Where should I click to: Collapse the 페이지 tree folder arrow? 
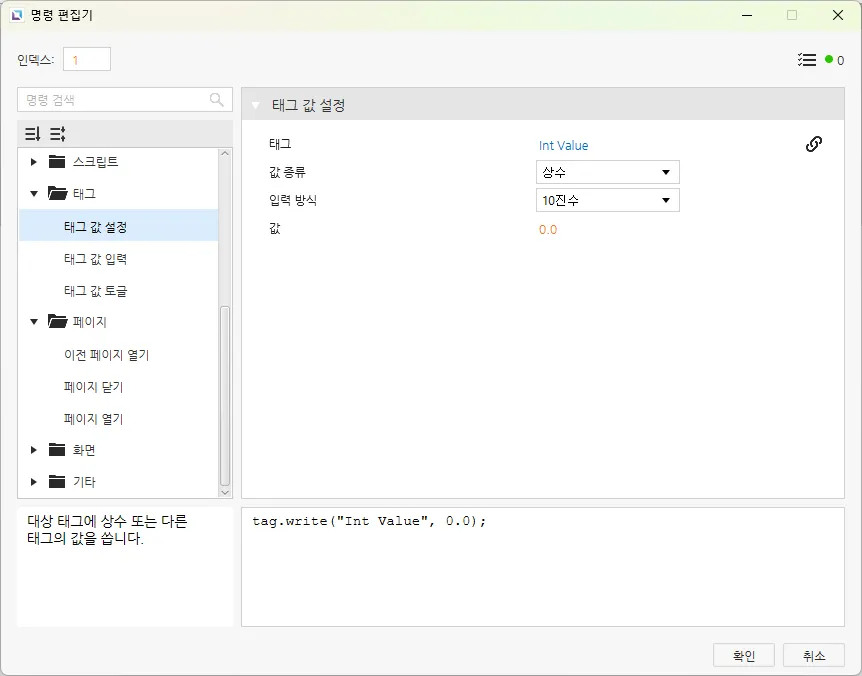click(x=34, y=322)
